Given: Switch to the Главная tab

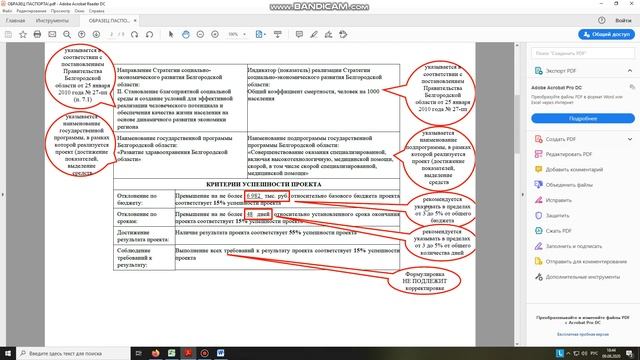Looking at the screenshot, I should pos(16,20).
